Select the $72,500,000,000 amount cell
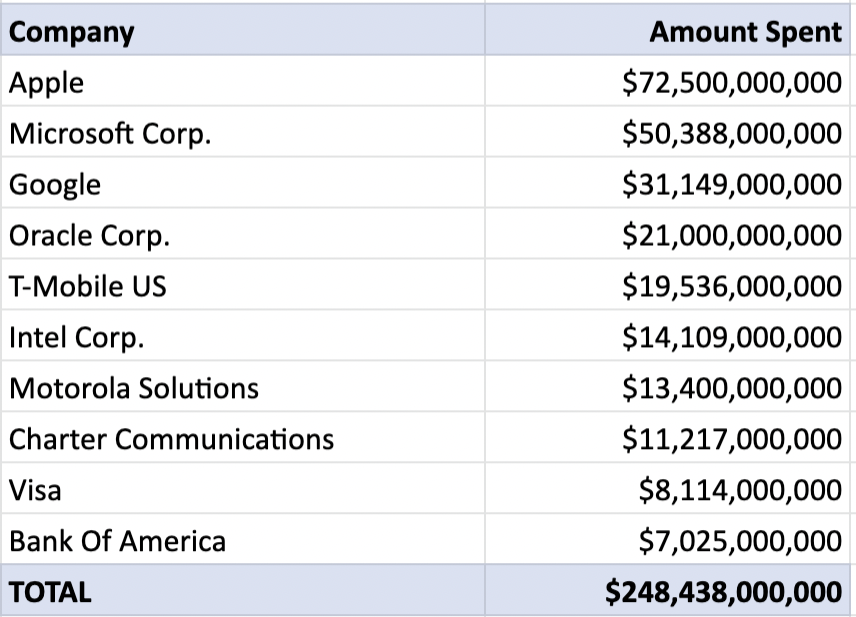This screenshot has width=856, height=617. click(x=732, y=83)
